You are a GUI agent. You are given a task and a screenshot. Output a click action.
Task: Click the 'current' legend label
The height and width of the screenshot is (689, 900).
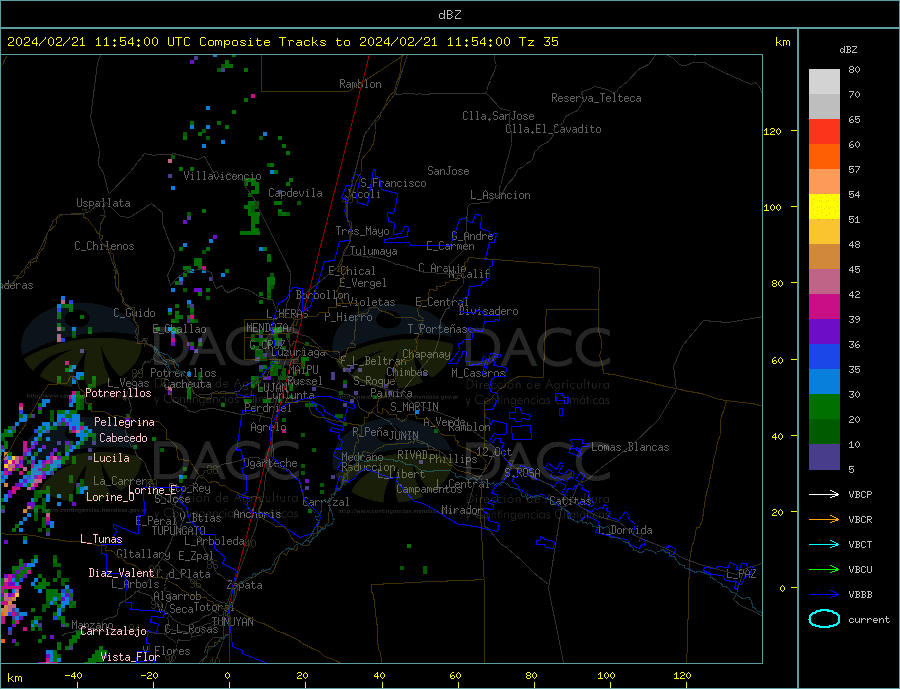869,620
